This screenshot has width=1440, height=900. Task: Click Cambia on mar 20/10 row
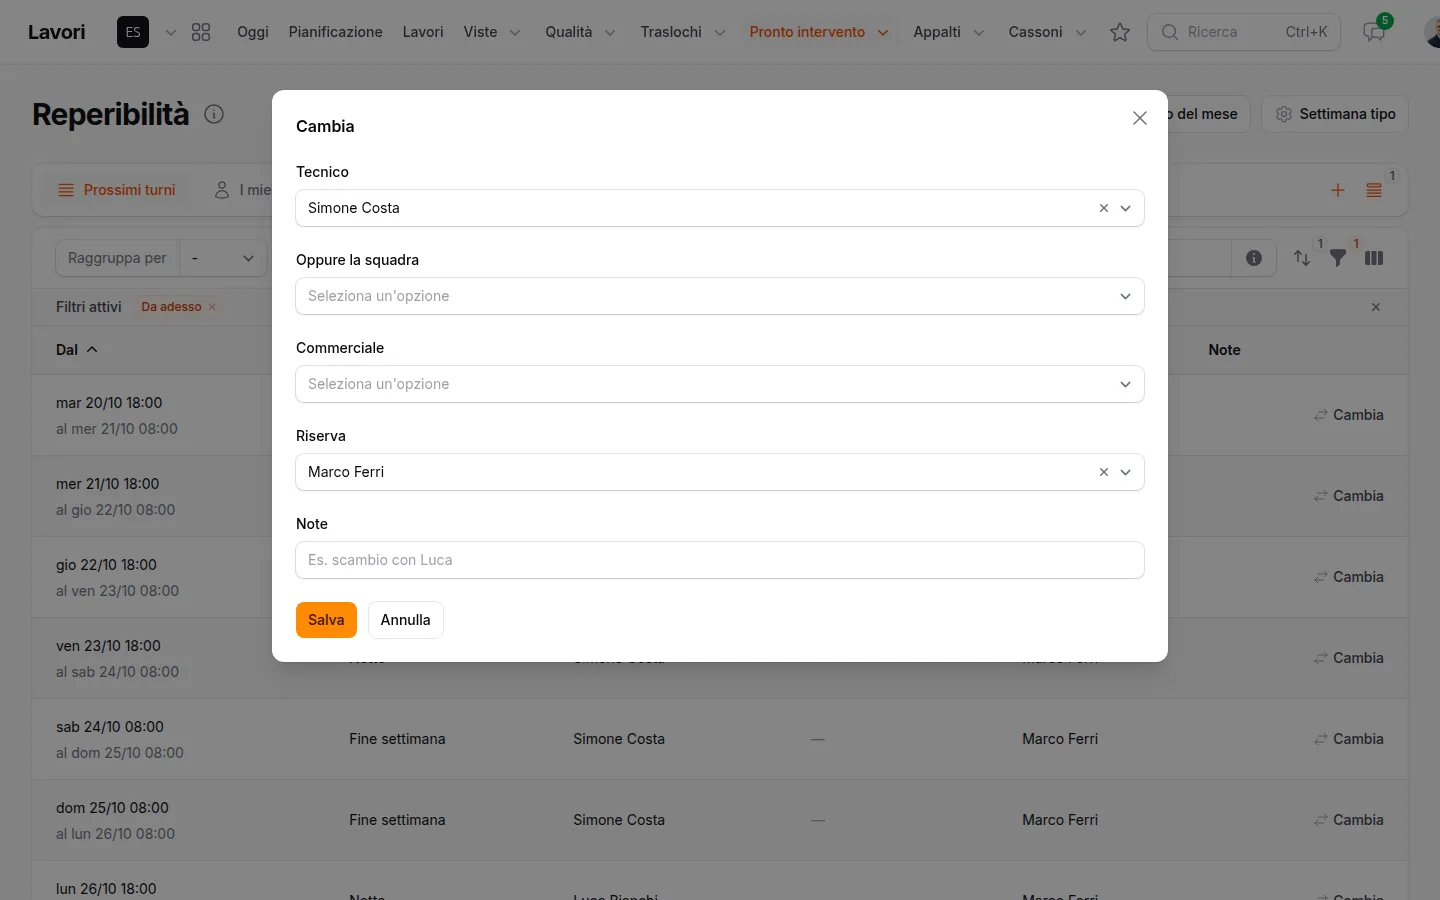point(1349,415)
